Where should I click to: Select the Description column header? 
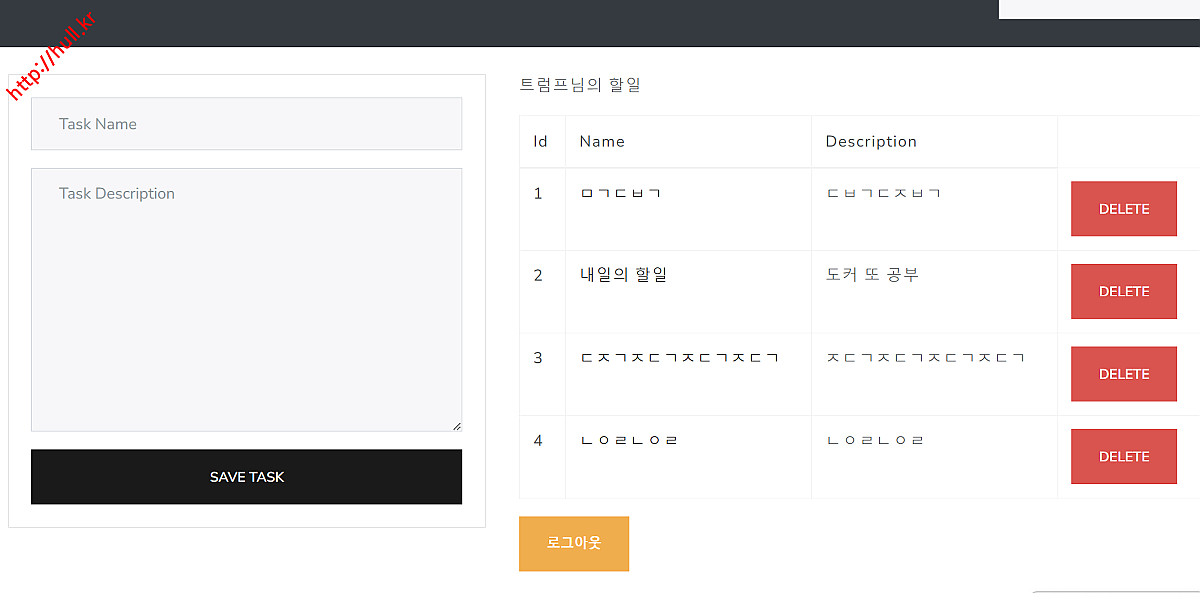click(871, 142)
